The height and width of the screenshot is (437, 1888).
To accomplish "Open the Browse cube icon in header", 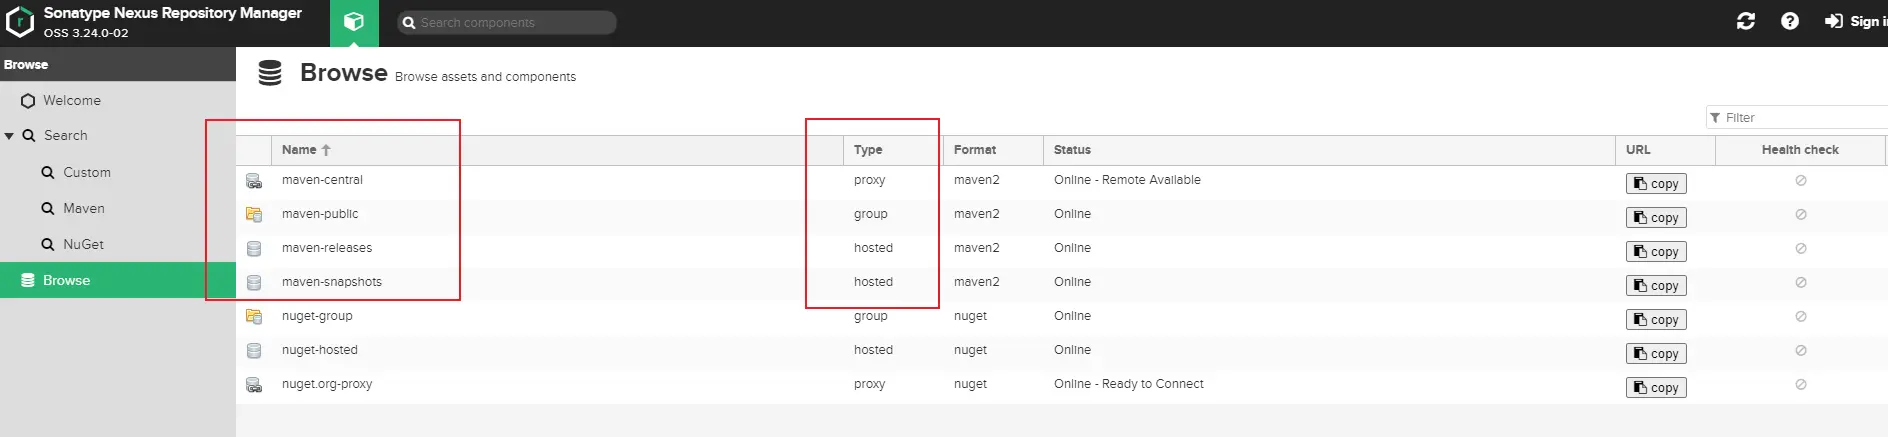I will pyautogui.click(x=354, y=22).
